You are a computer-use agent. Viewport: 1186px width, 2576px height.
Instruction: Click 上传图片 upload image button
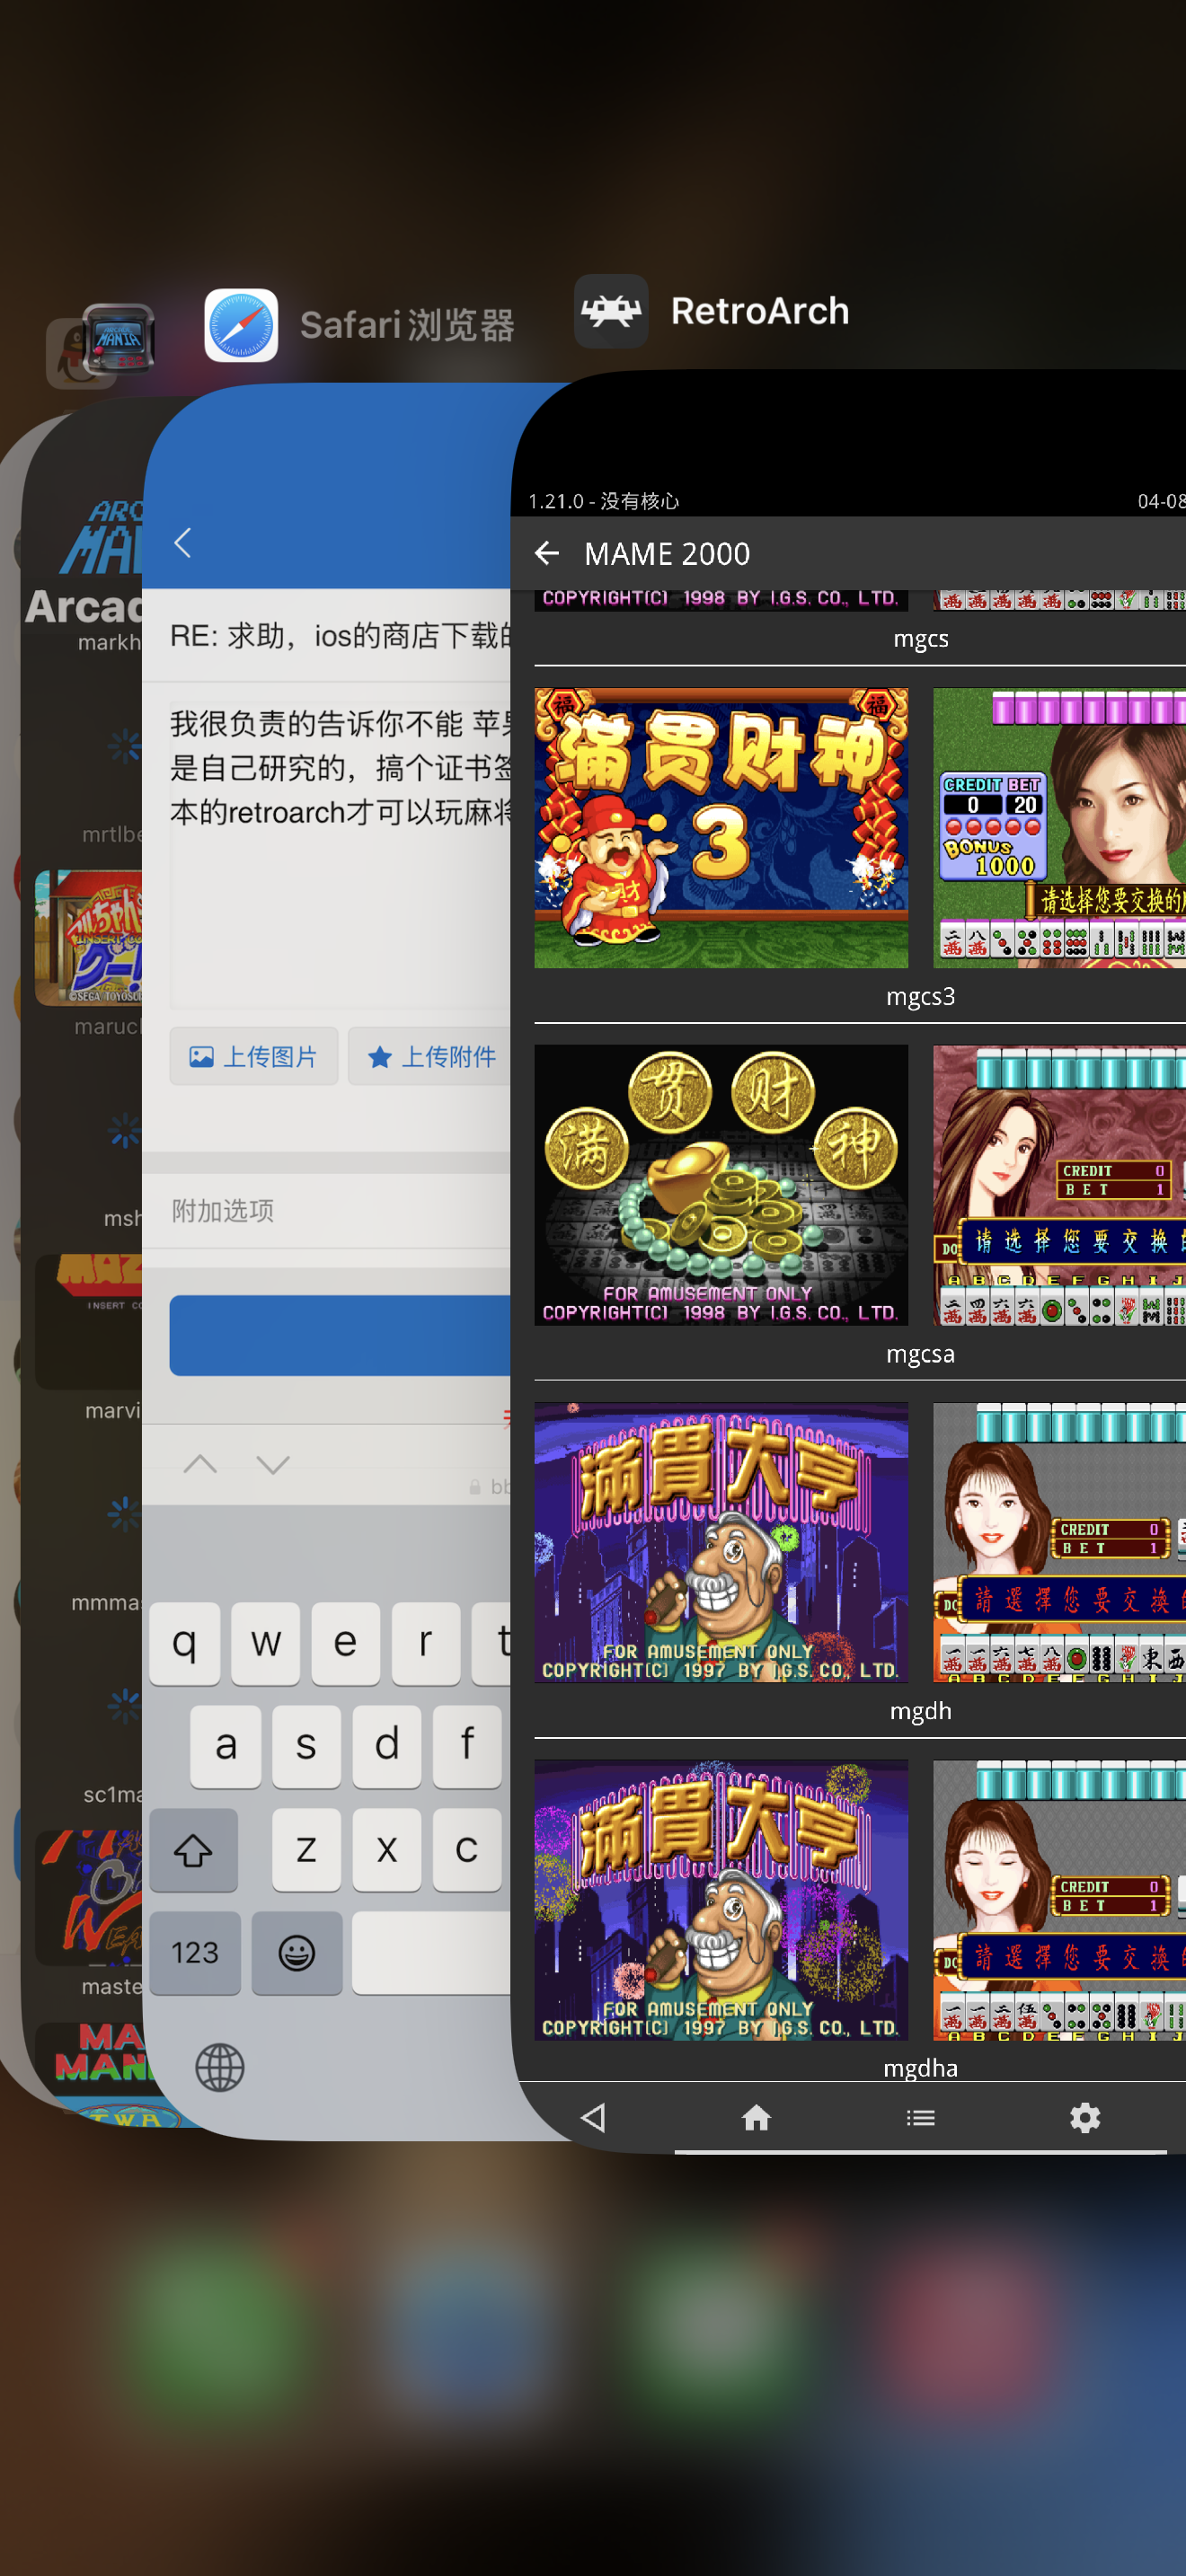click(254, 1056)
